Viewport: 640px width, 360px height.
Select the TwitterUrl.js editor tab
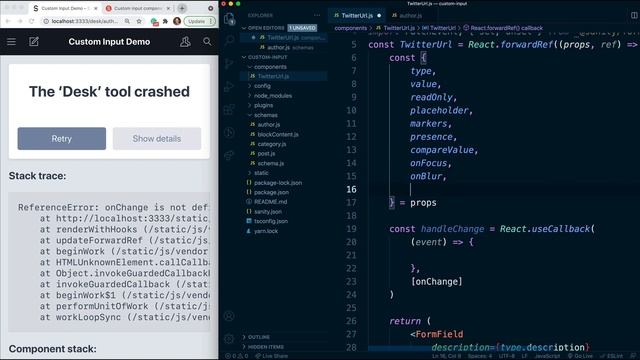[x=357, y=16]
